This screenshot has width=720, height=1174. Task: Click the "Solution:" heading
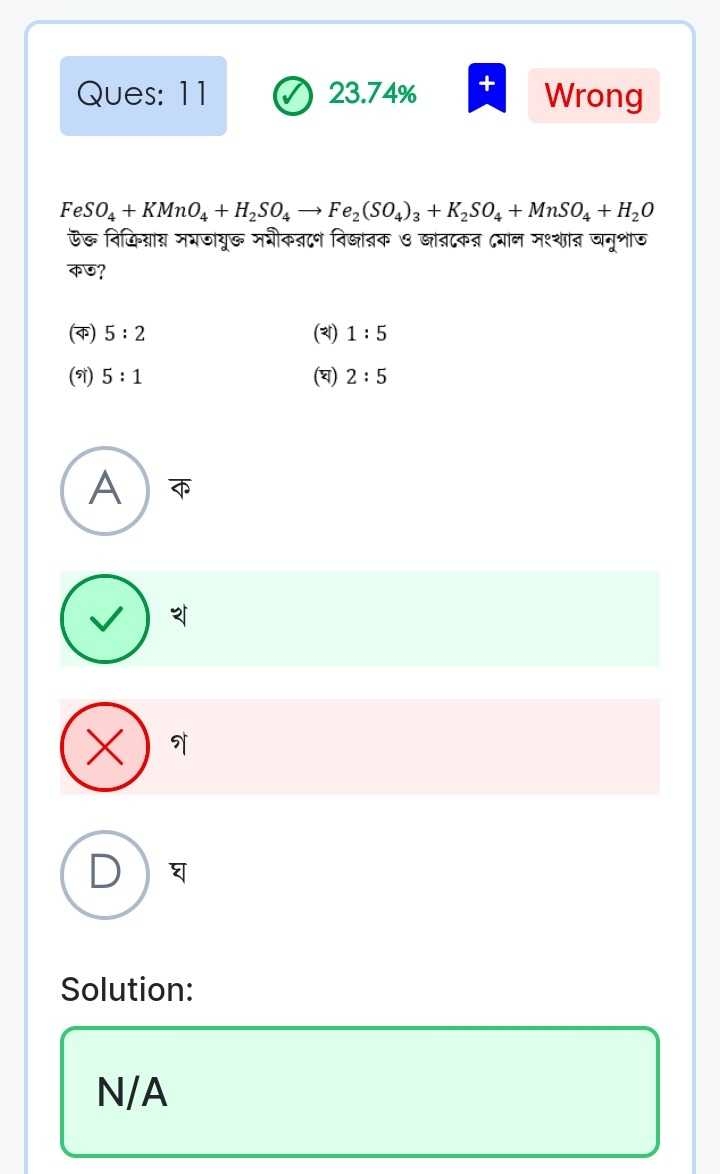tap(127, 989)
